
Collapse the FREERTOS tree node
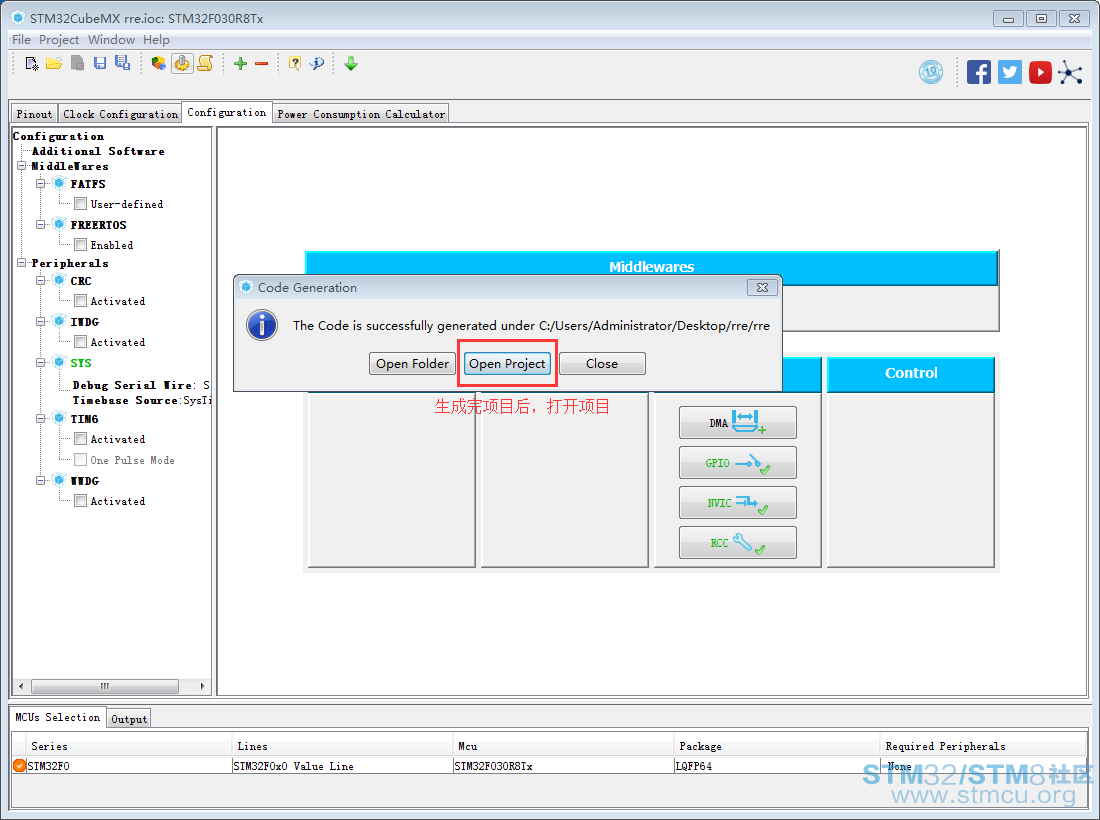[41, 224]
